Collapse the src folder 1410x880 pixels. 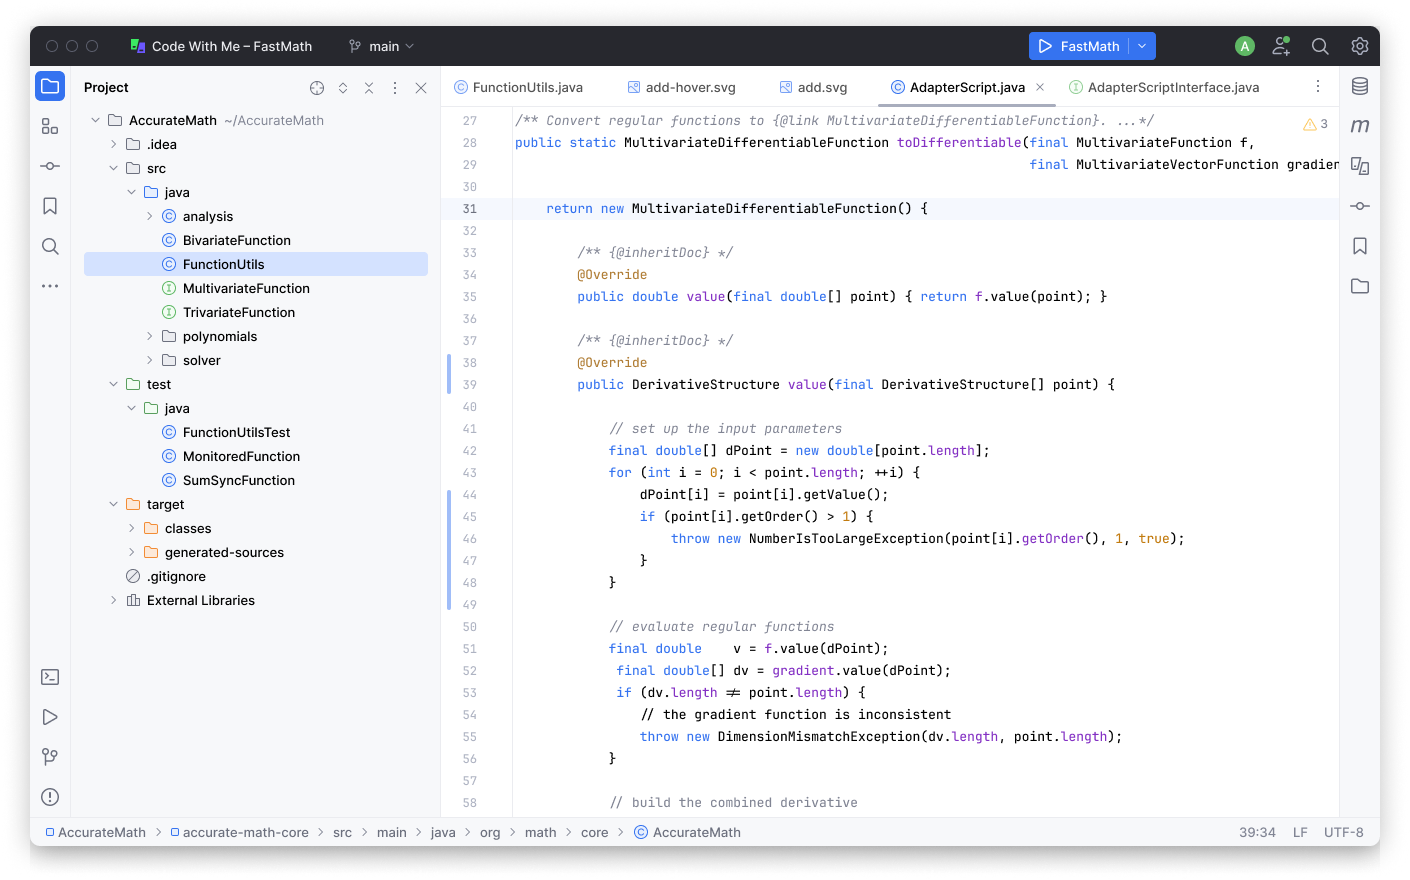coord(114,168)
